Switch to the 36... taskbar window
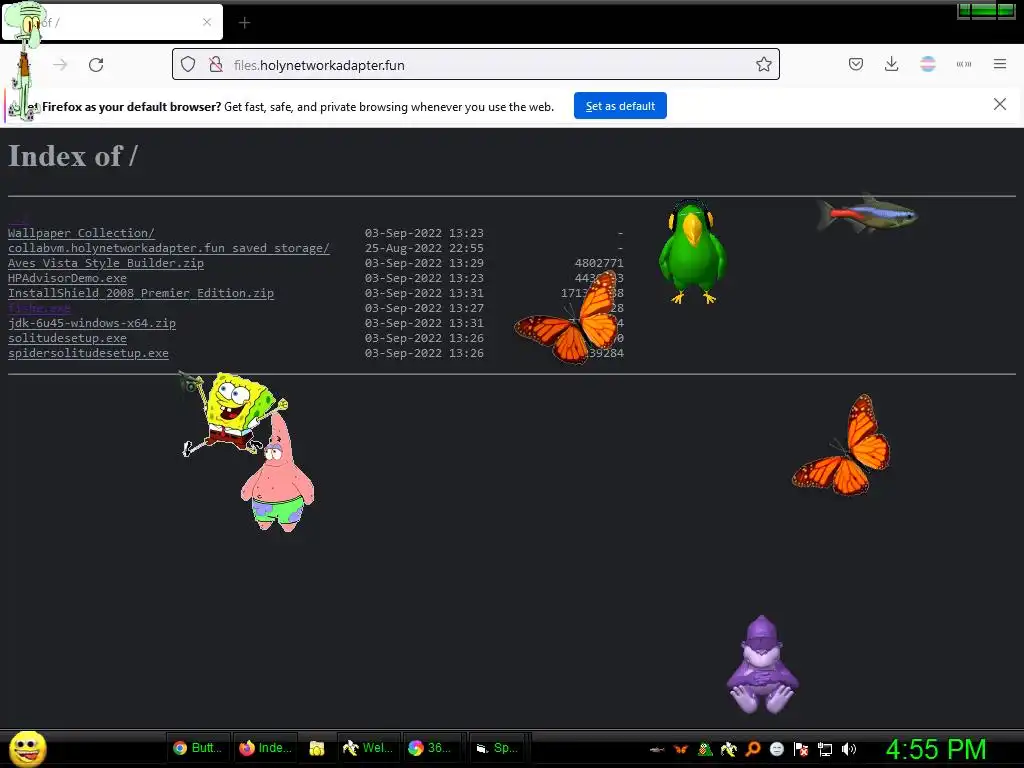1024x768 pixels. [x=431, y=748]
